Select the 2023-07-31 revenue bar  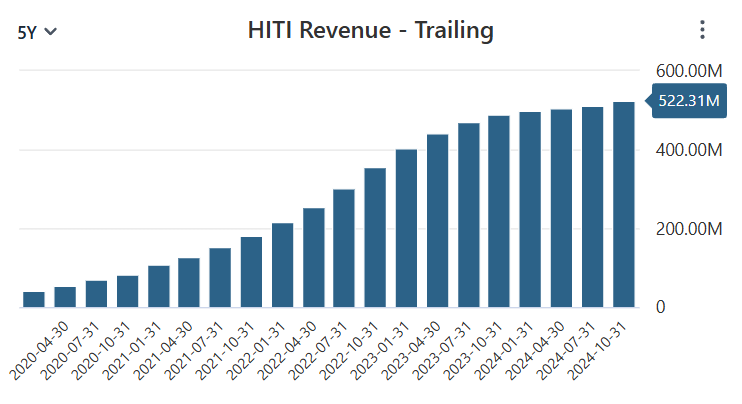[468, 215]
